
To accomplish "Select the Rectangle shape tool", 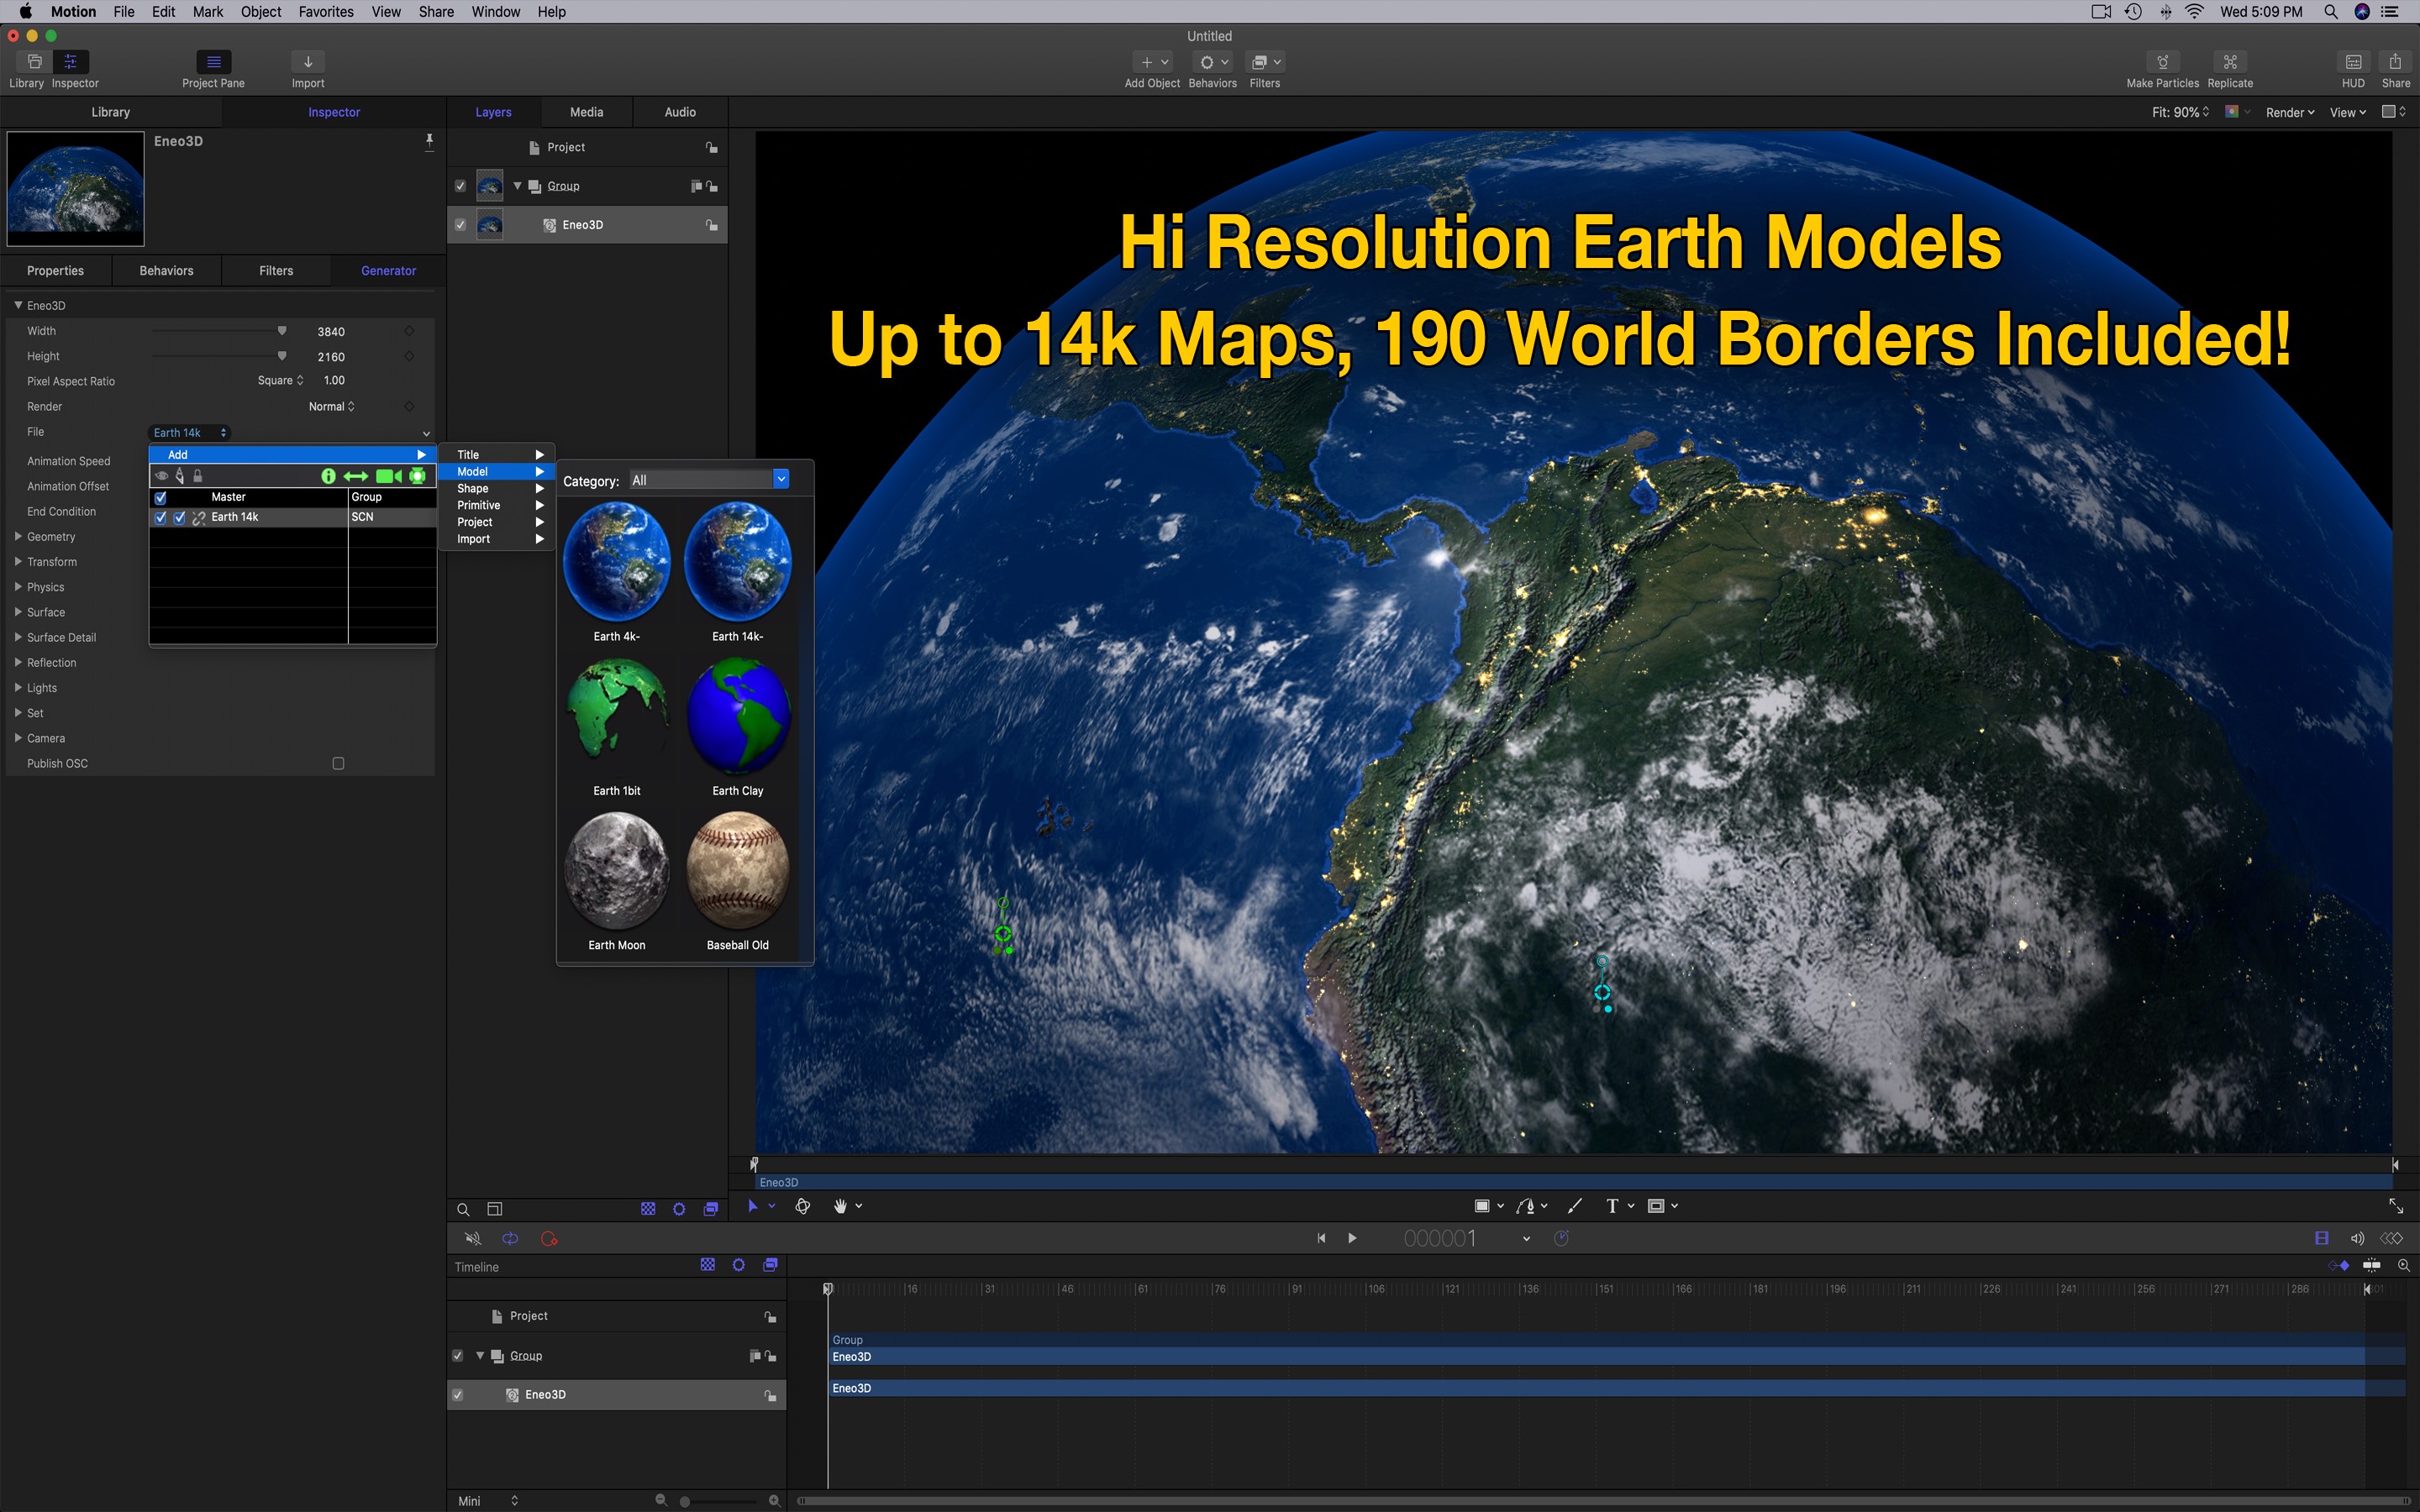I will click(x=1482, y=1206).
